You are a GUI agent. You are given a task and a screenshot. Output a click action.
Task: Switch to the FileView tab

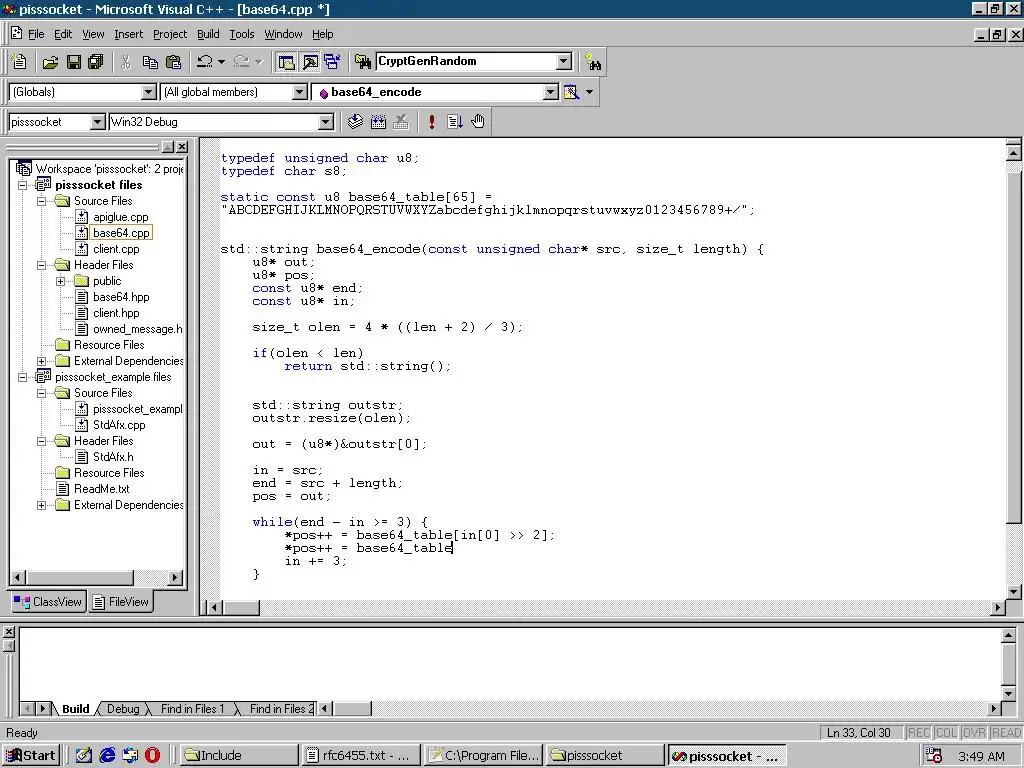tap(121, 602)
